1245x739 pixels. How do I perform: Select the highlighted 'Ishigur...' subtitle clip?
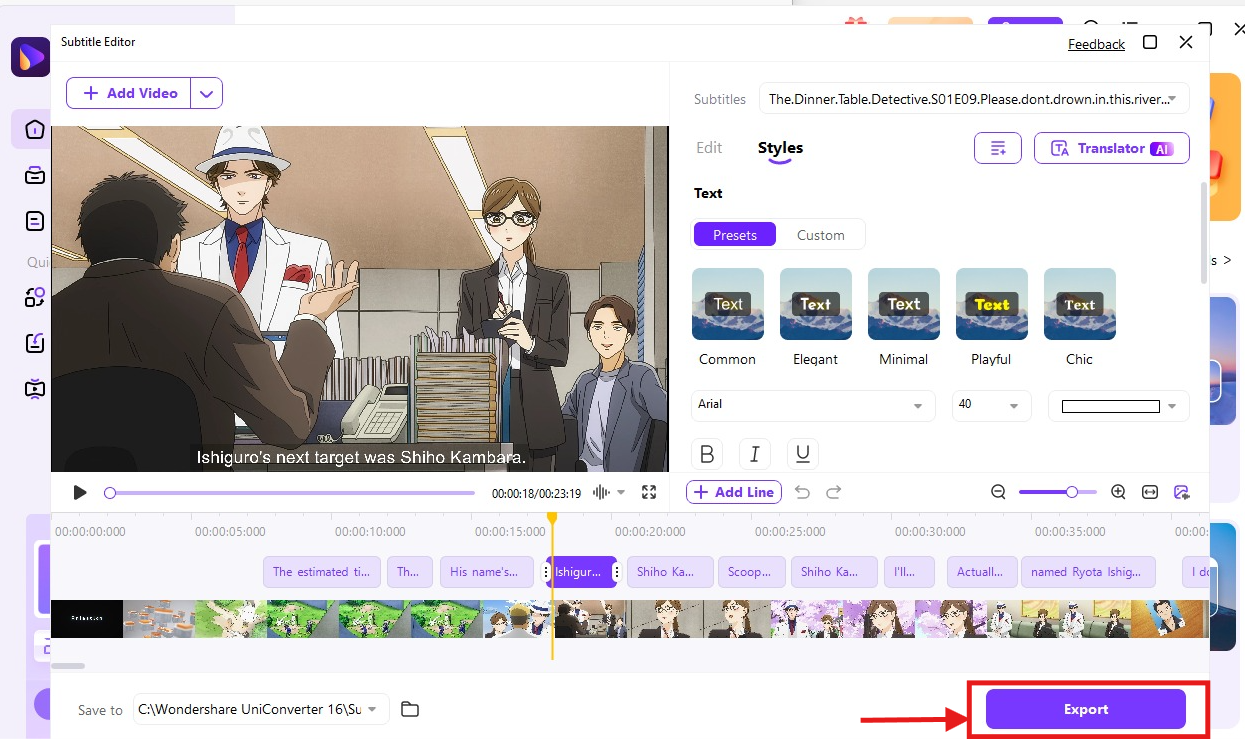pos(581,572)
